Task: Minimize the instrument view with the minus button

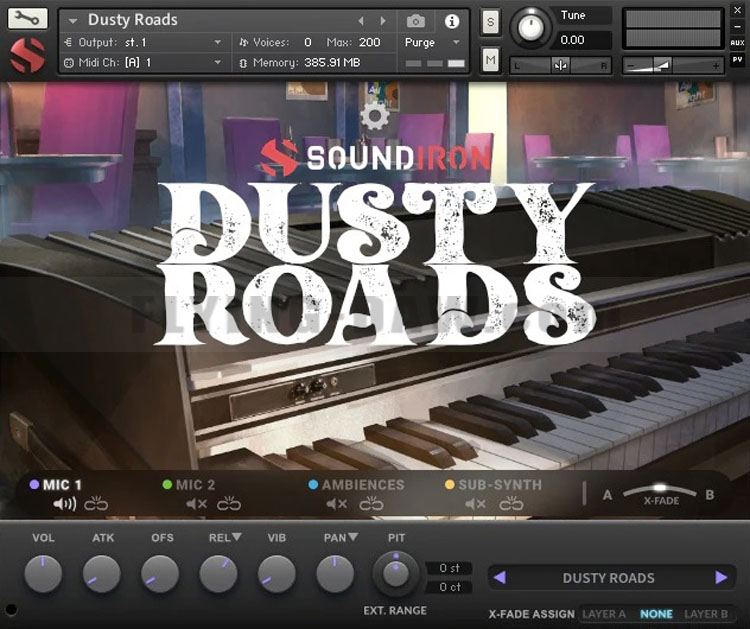Action: (737, 27)
